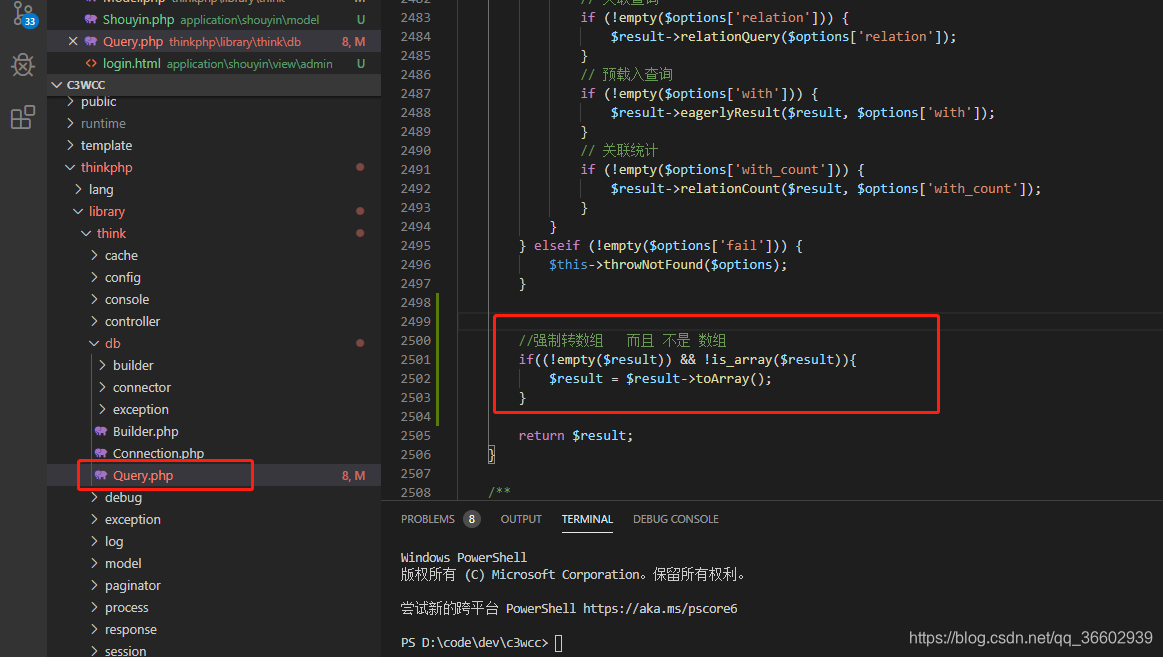Expand the model folder

point(123,562)
